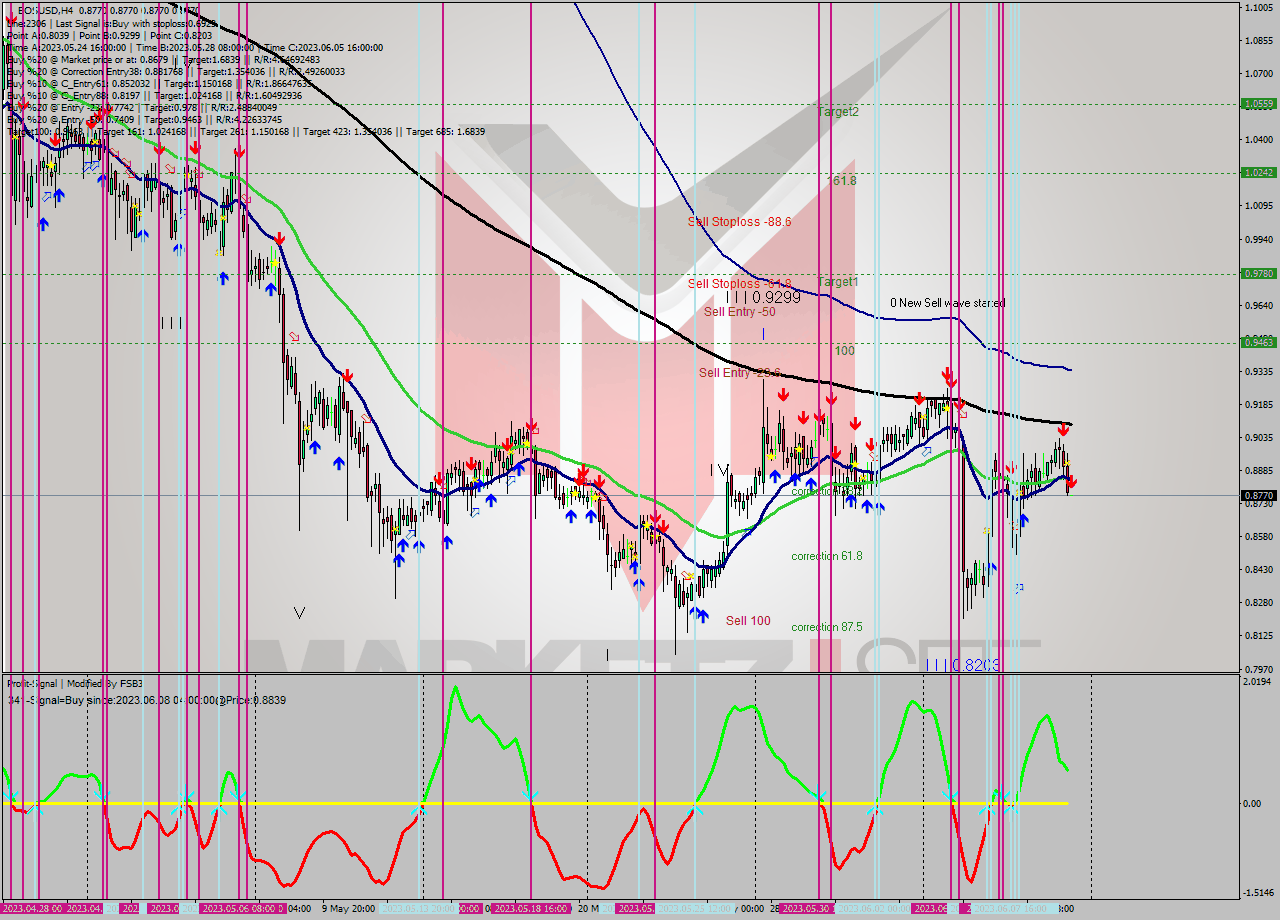Viewport: 1280px width, 920px height.
Task: Click the current price tag 0.8770
Action: coord(1257,495)
